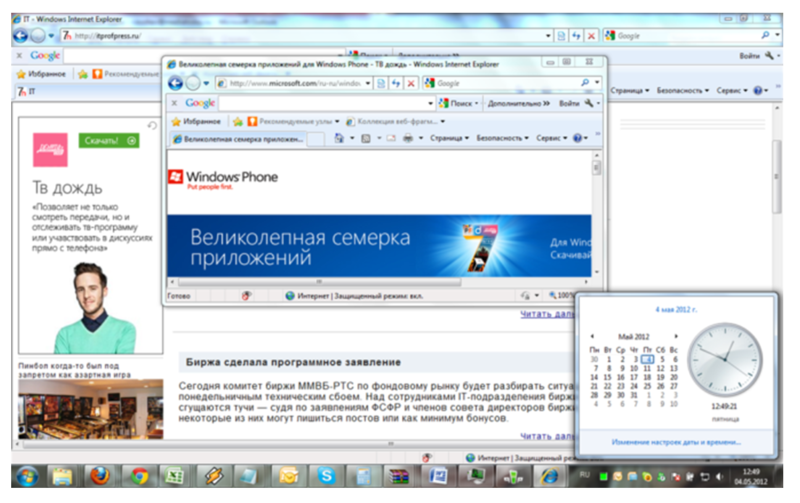This screenshot has height=503, width=800.
Task: Open Skype from taskbar
Action: [x=327, y=476]
